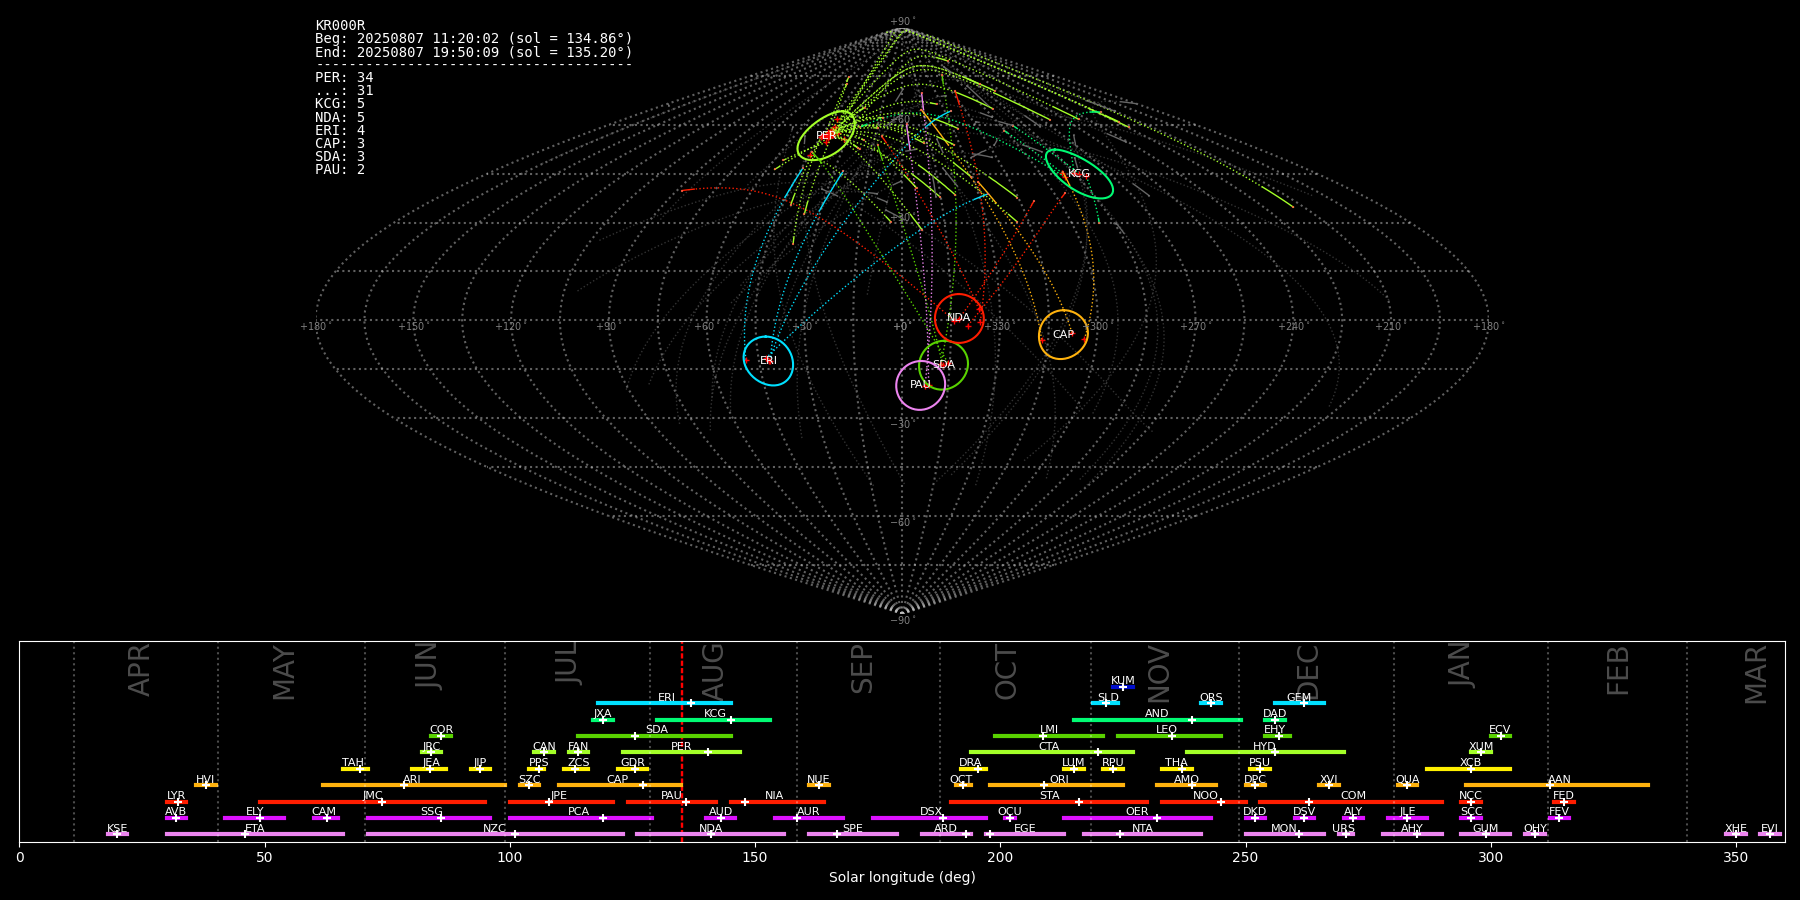Click the HYD shower bar in the timeline

(x=1265, y=752)
